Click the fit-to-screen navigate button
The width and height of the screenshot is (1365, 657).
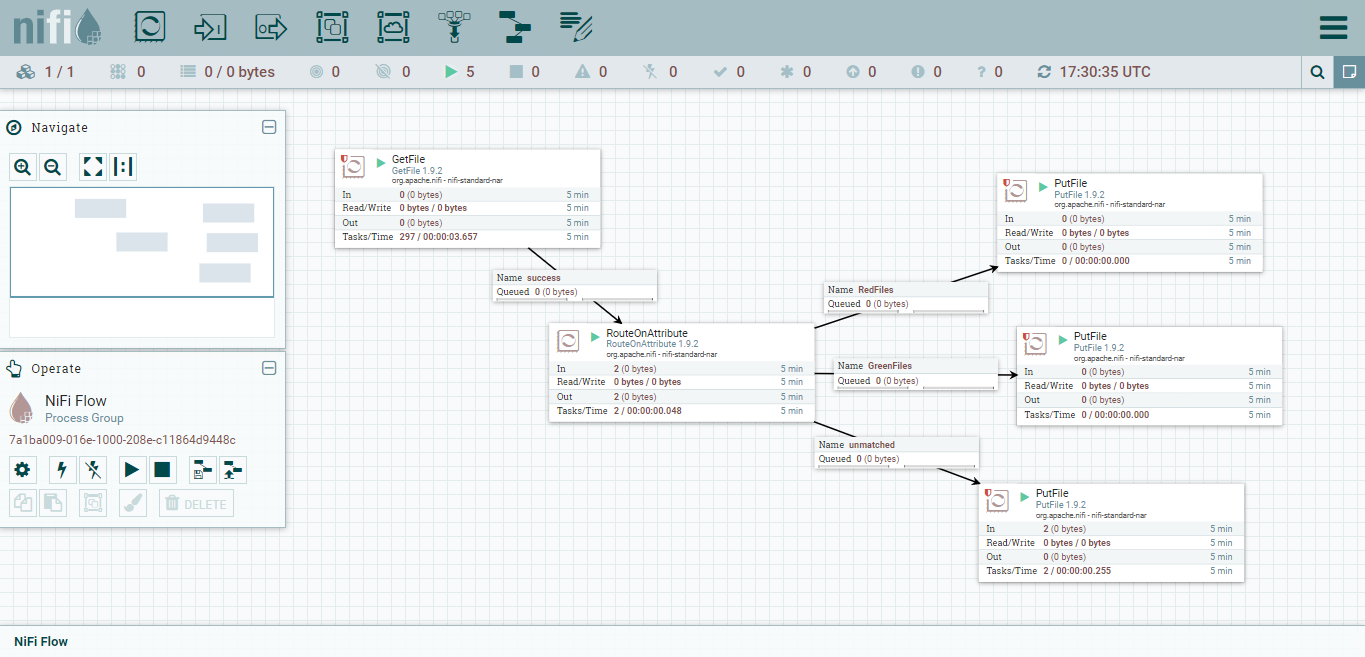(x=93, y=167)
